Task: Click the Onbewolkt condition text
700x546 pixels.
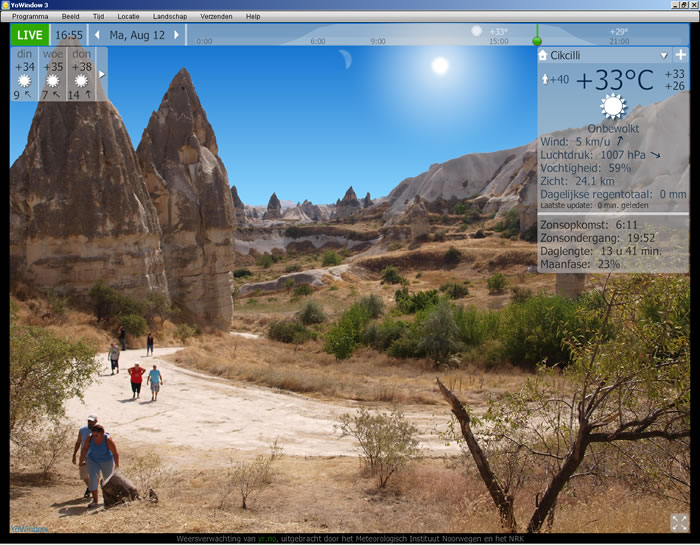Action: pyautogui.click(x=613, y=129)
